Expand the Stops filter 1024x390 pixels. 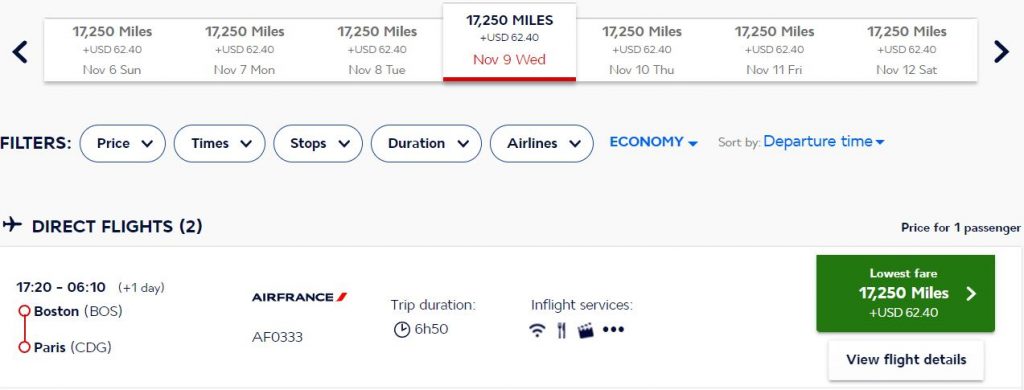318,144
